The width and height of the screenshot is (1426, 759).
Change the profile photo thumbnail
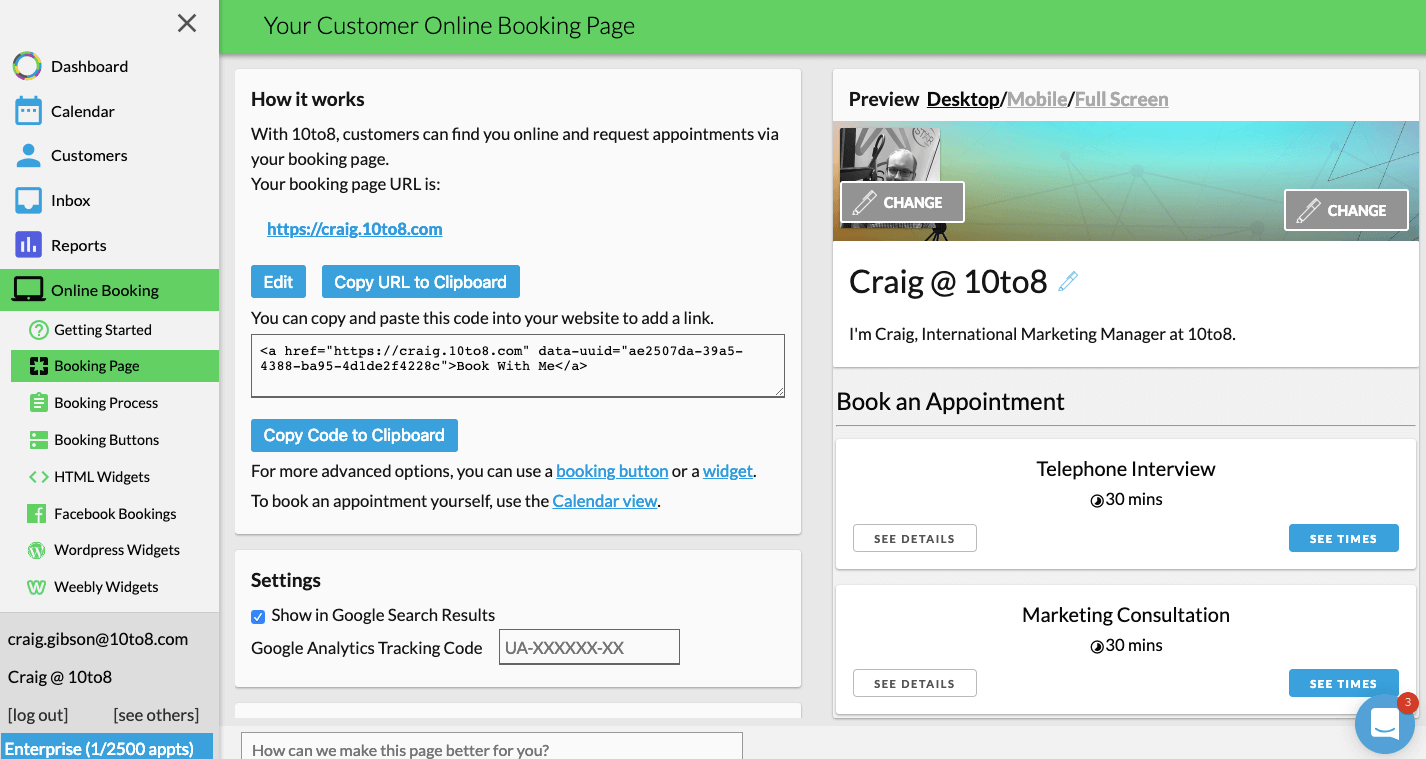902,202
